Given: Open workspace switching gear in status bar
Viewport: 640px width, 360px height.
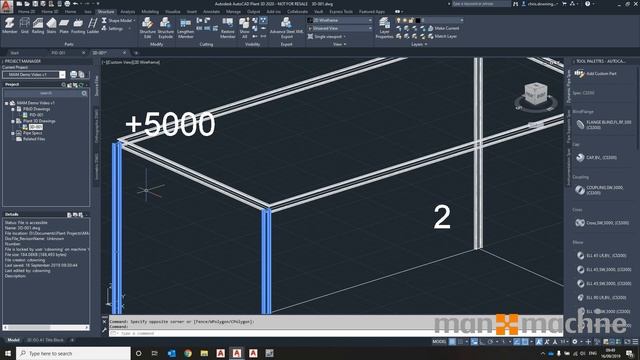Looking at the screenshot, I should click(575, 342).
